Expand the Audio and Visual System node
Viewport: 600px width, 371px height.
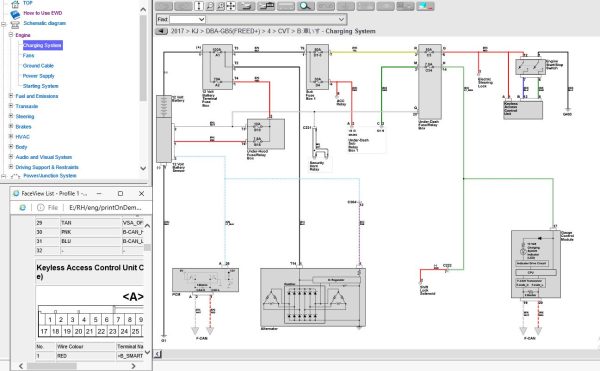tap(11, 156)
